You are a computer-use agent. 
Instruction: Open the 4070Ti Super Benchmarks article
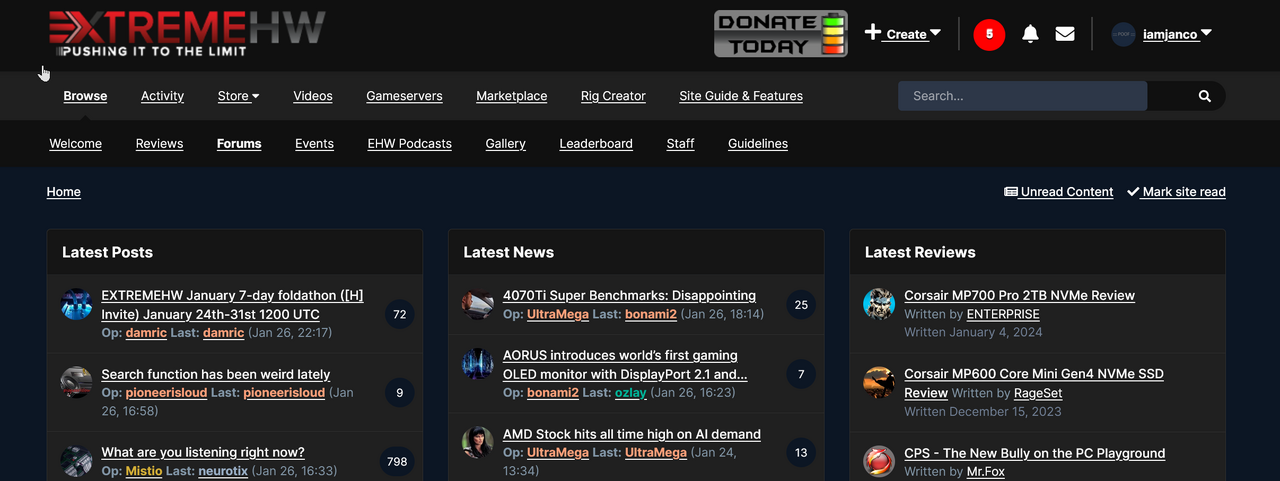(629, 296)
